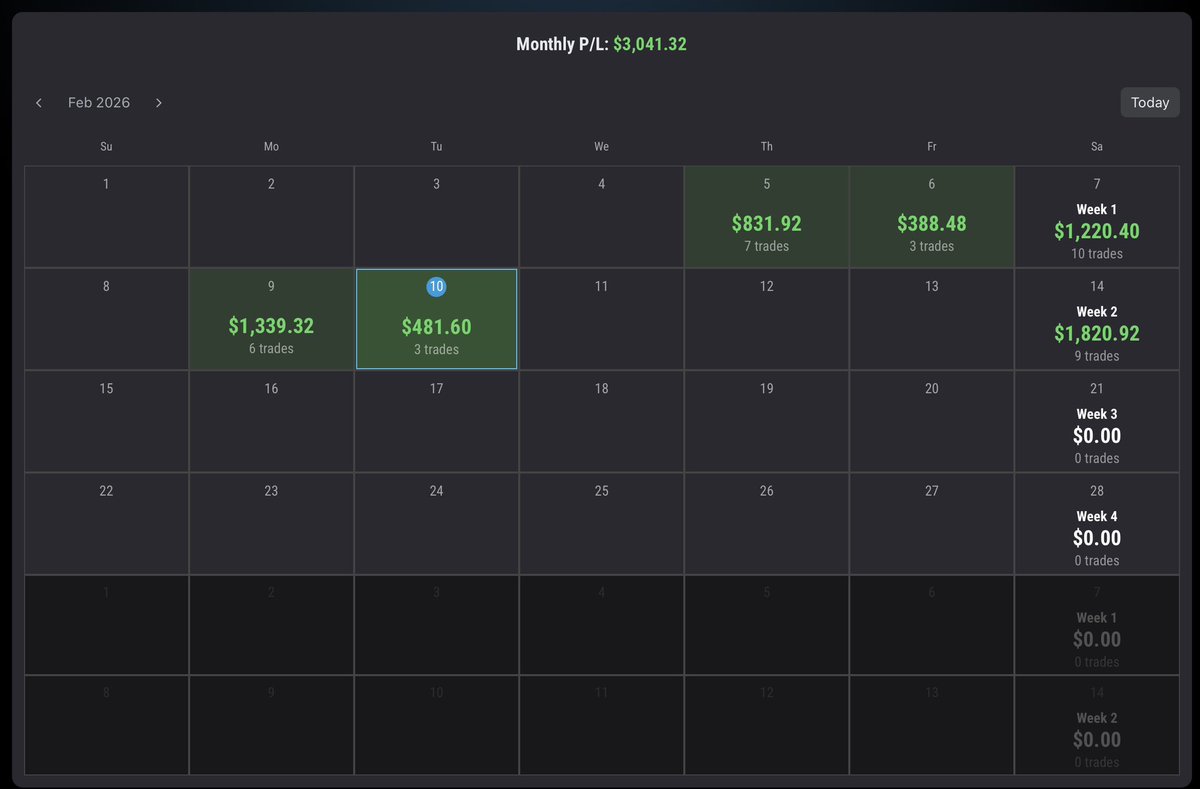Select day 19 cell
The height and width of the screenshot is (789, 1200).
tap(767, 421)
